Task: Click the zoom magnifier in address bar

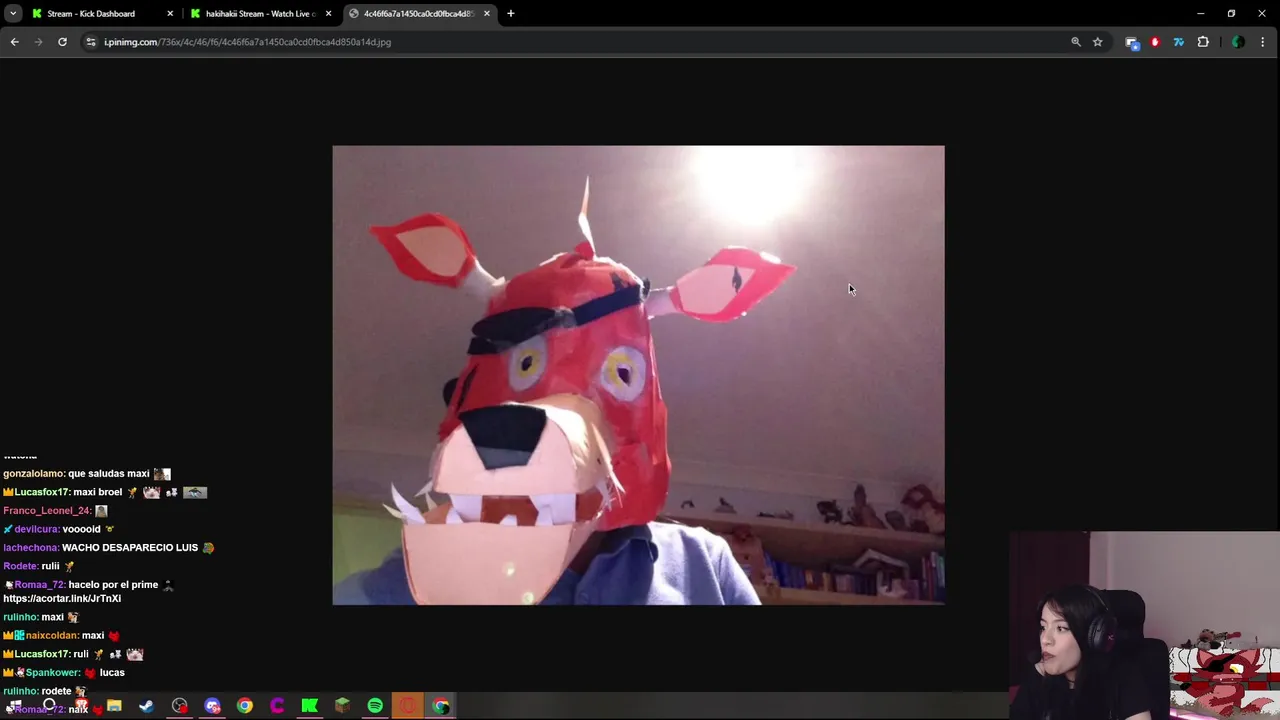Action: pos(1076,42)
